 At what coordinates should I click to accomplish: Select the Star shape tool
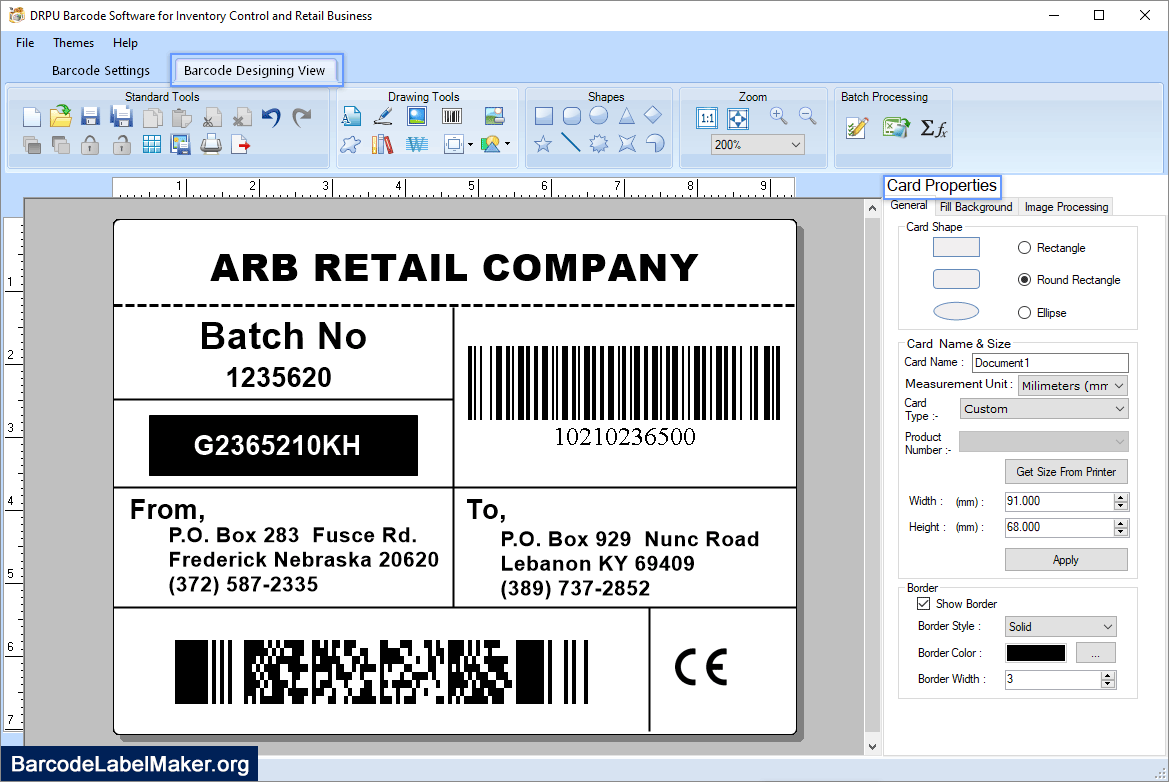click(x=544, y=143)
